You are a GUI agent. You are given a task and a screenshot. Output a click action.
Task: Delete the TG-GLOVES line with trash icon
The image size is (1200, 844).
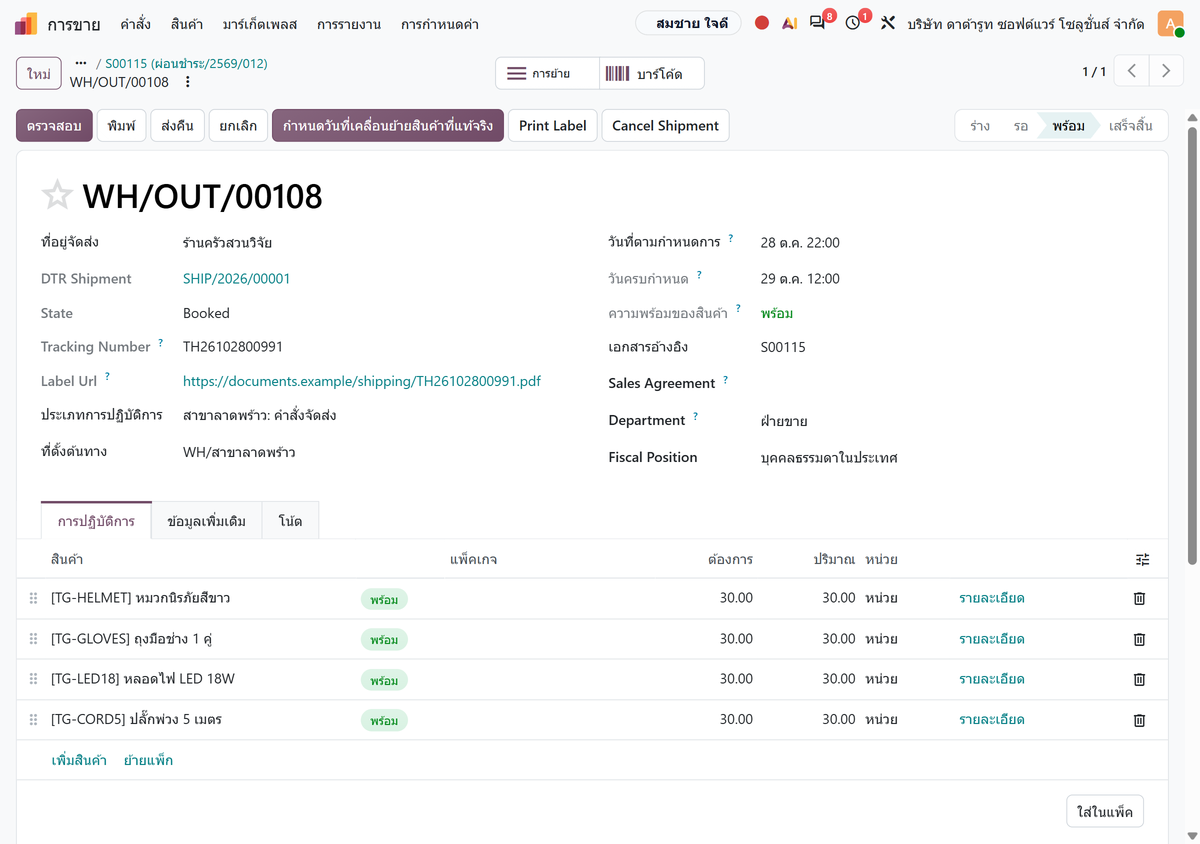1139,639
